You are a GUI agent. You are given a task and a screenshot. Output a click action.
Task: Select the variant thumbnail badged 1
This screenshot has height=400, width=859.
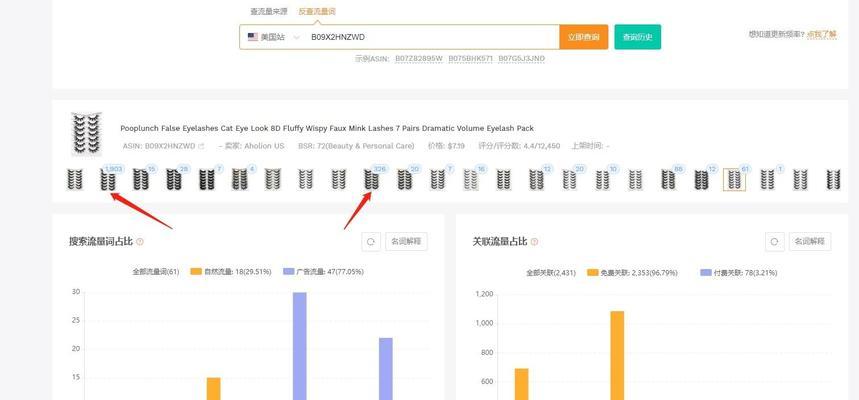click(768, 179)
